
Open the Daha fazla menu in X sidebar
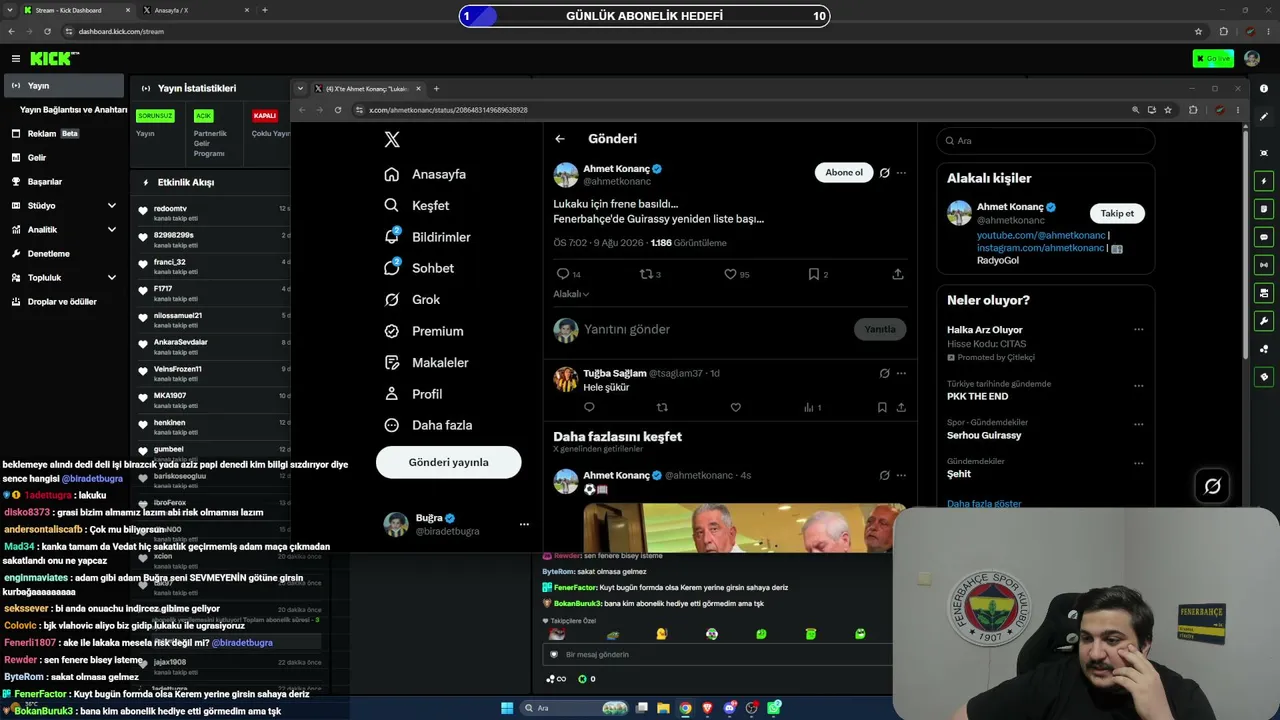coord(428,425)
